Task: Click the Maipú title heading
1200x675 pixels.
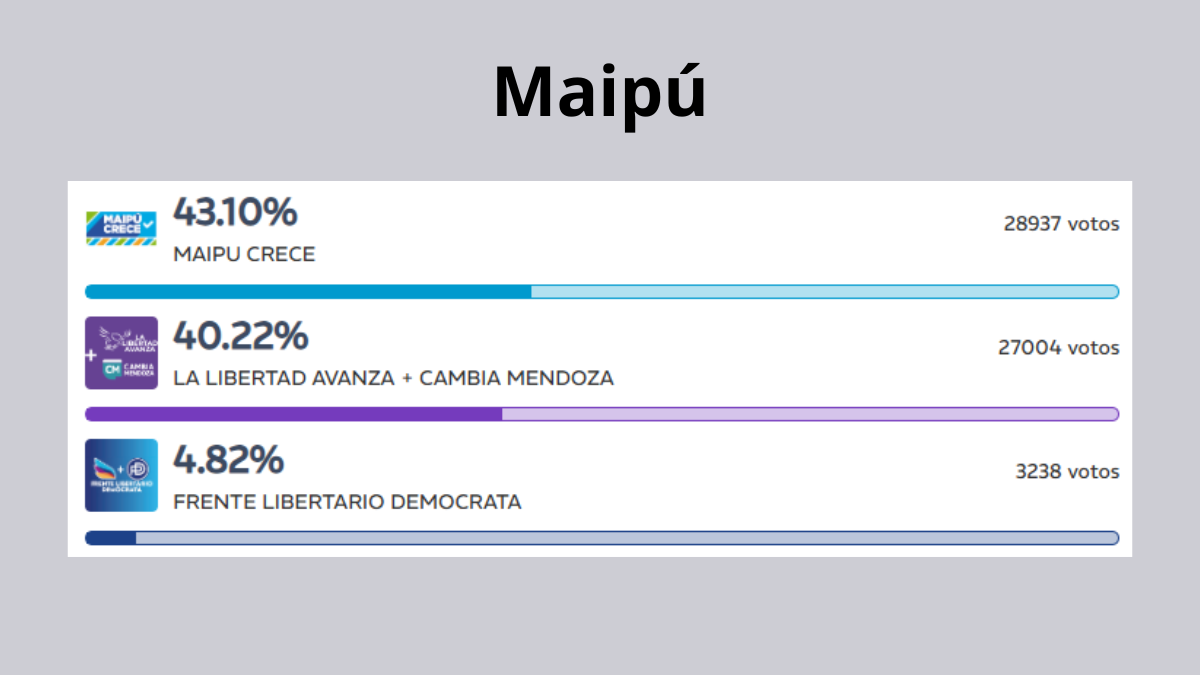Action: pos(600,93)
